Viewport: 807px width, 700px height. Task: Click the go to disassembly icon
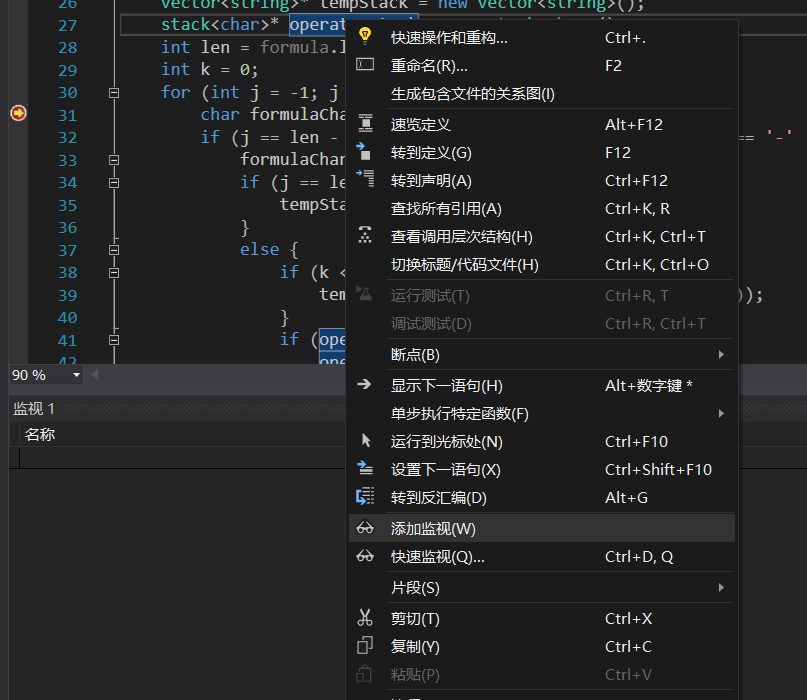pyautogui.click(x=365, y=496)
